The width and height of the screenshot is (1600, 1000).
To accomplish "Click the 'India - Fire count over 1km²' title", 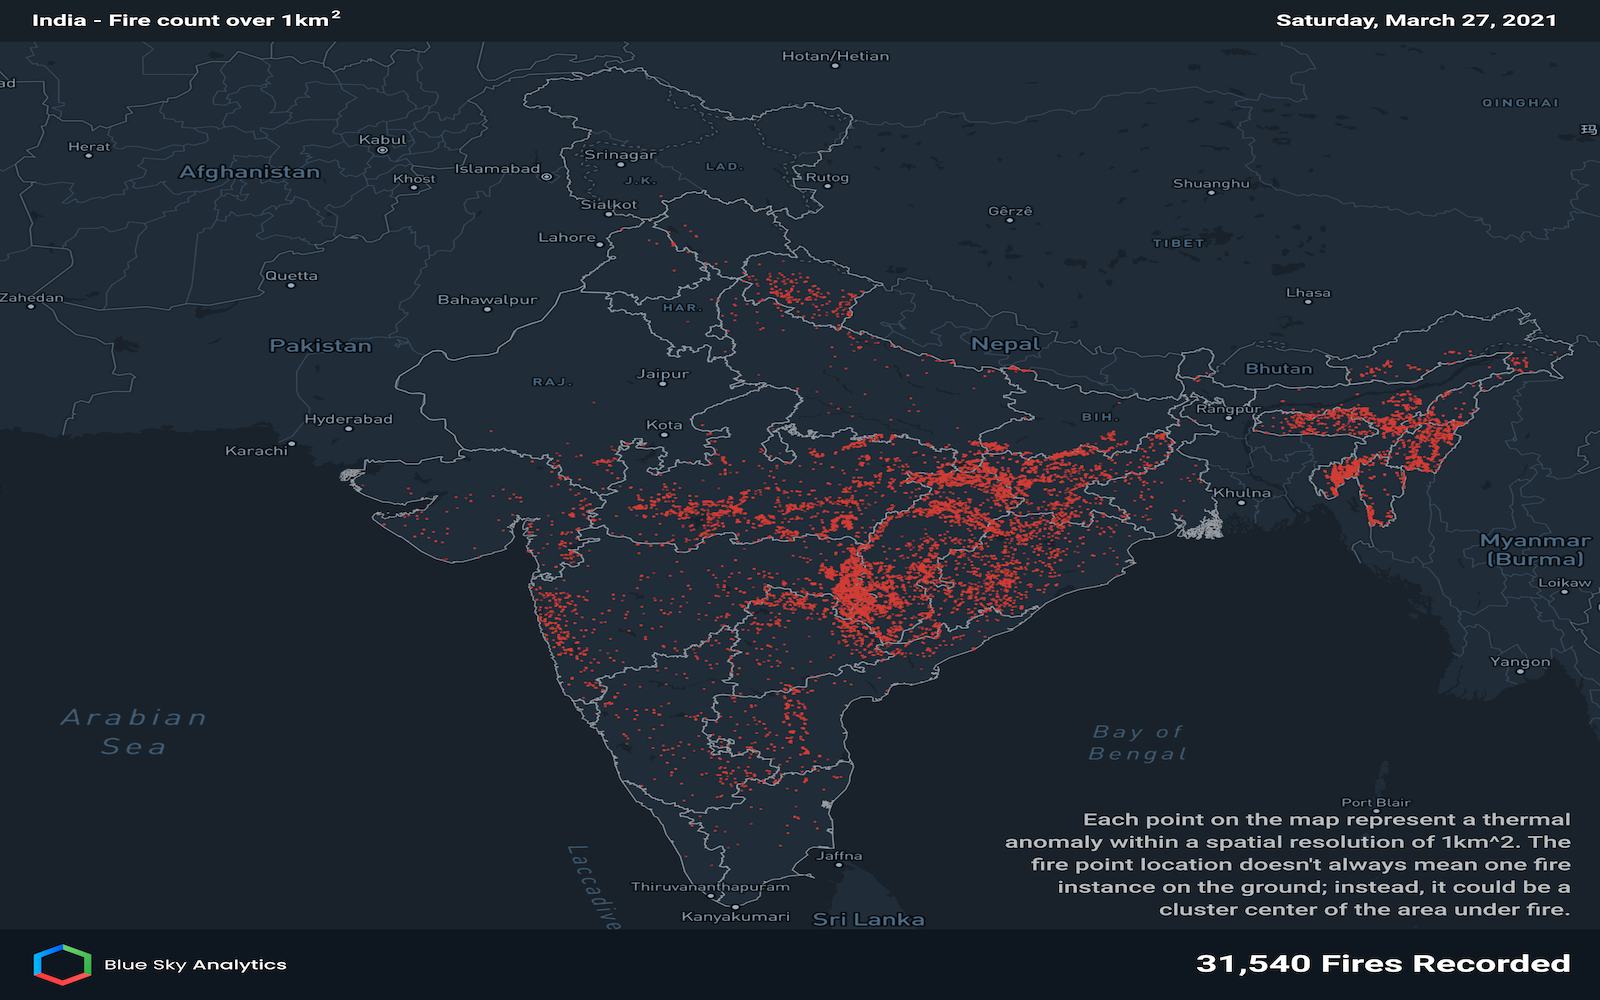I will [x=186, y=19].
